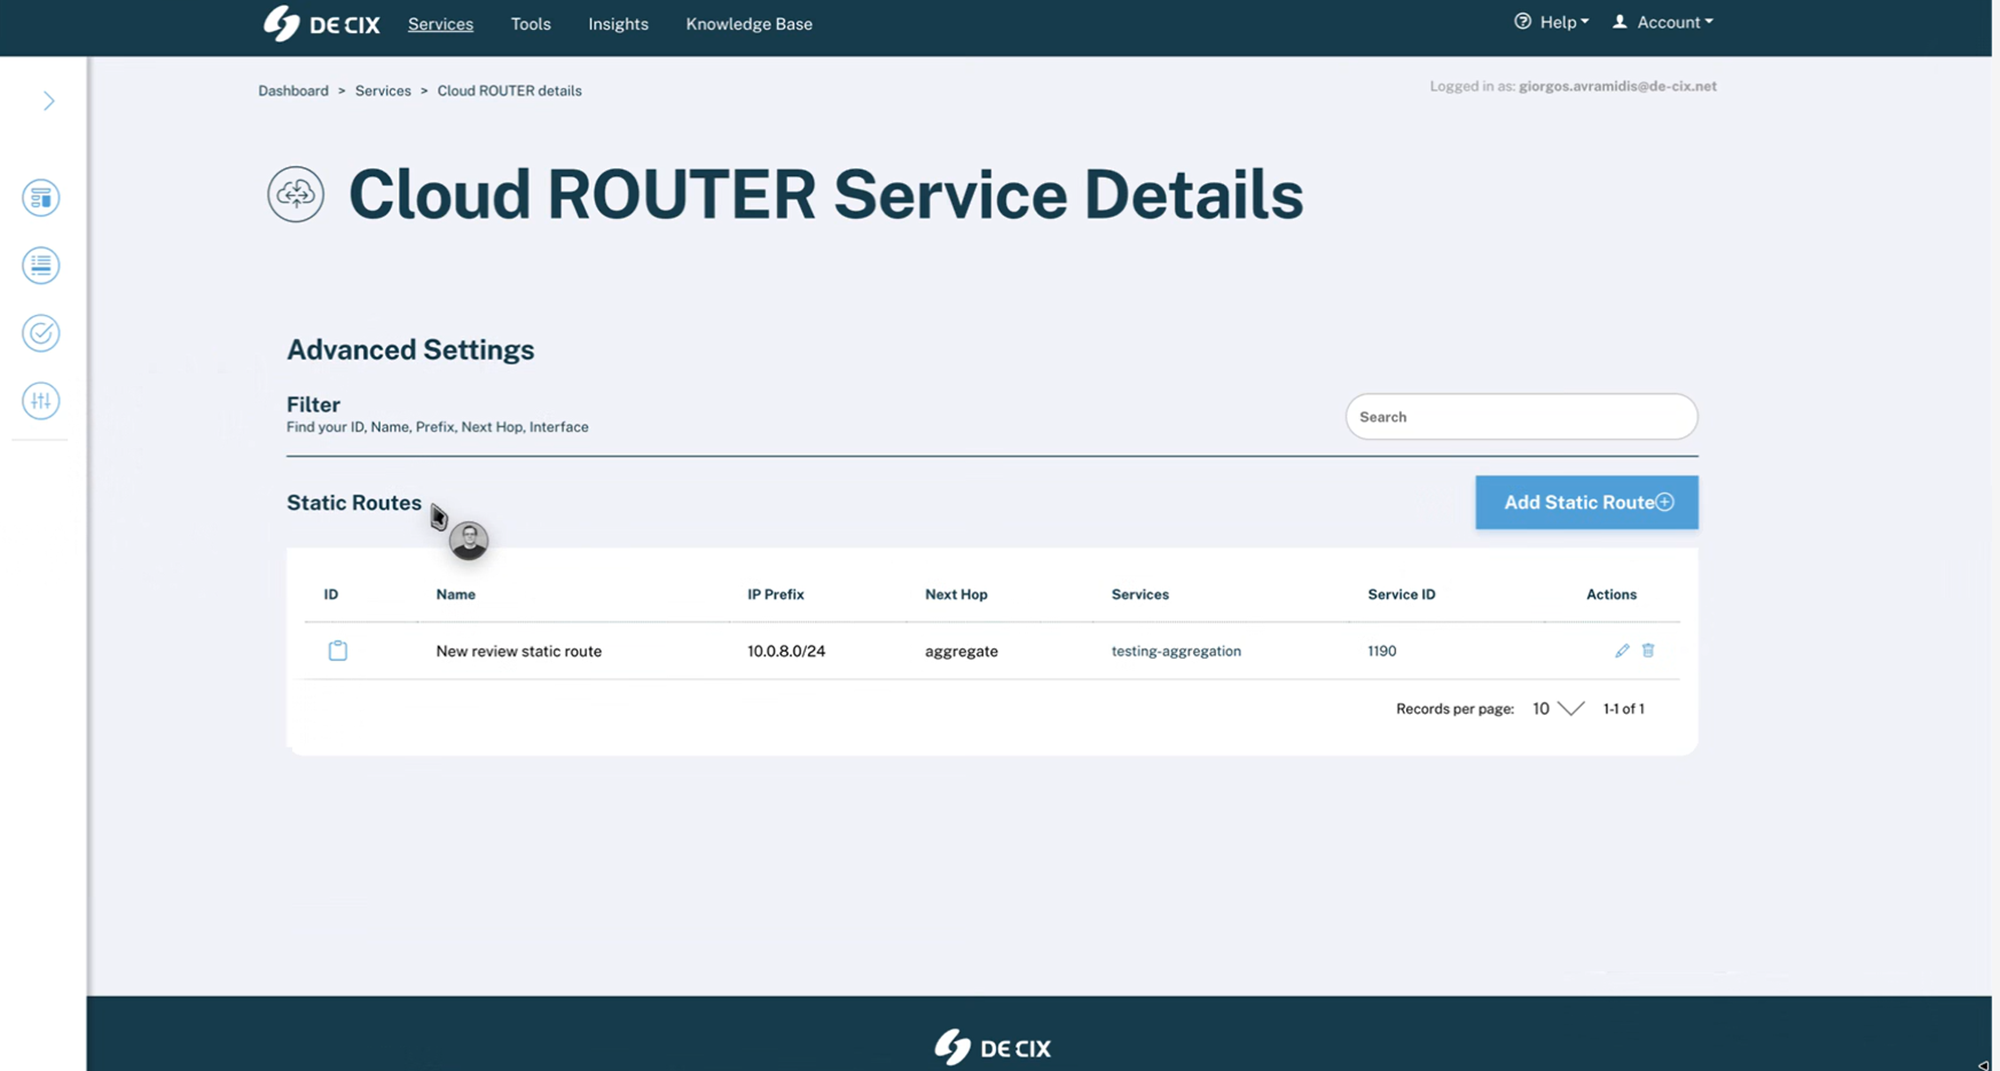Click the Help question mark icon
The image size is (2000, 1071).
[1522, 22]
